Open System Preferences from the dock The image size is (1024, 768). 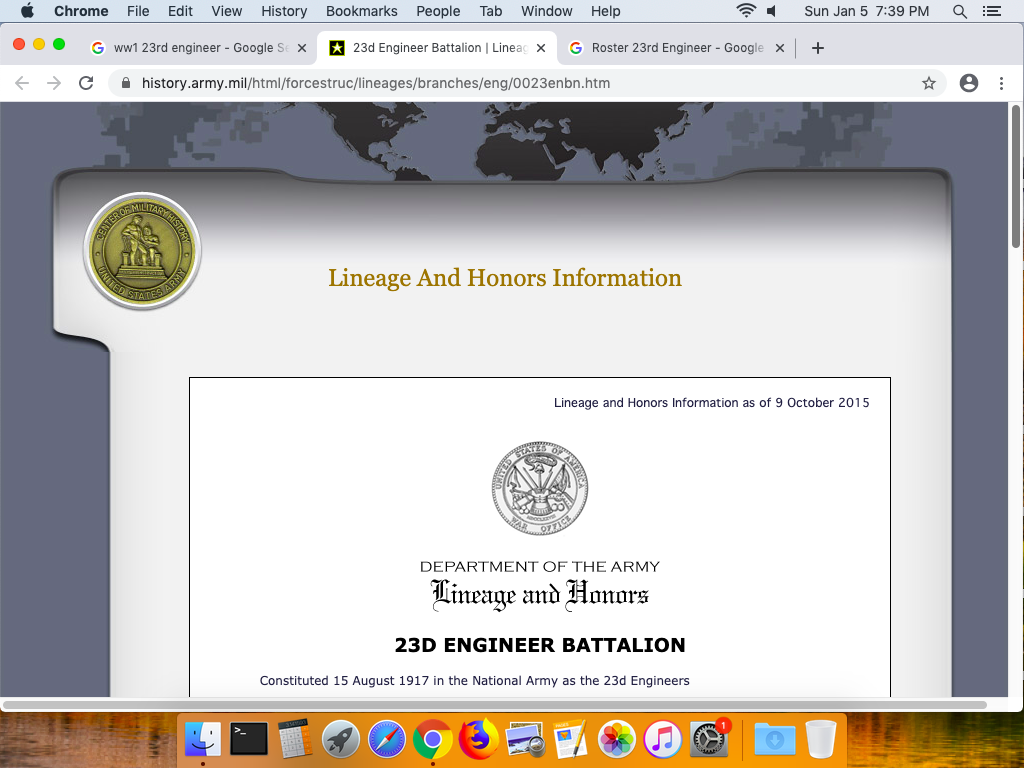(709, 740)
